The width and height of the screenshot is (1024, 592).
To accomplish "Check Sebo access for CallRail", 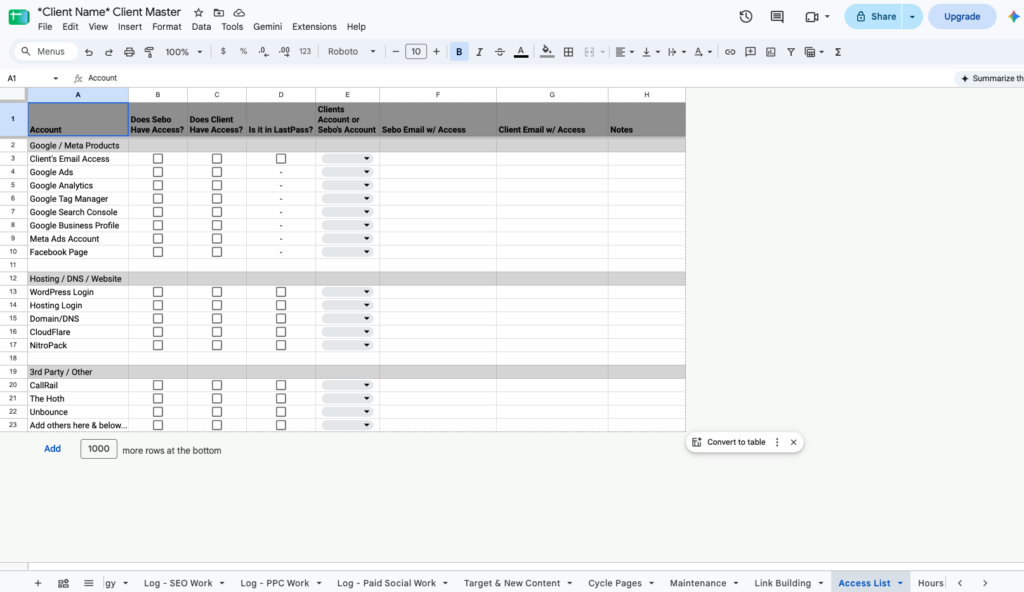I will point(158,386).
